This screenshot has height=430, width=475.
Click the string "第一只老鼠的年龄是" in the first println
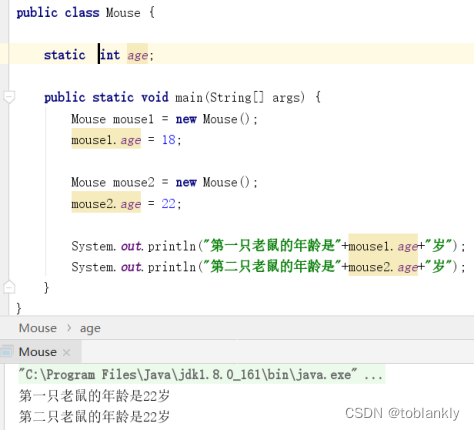[273, 246]
